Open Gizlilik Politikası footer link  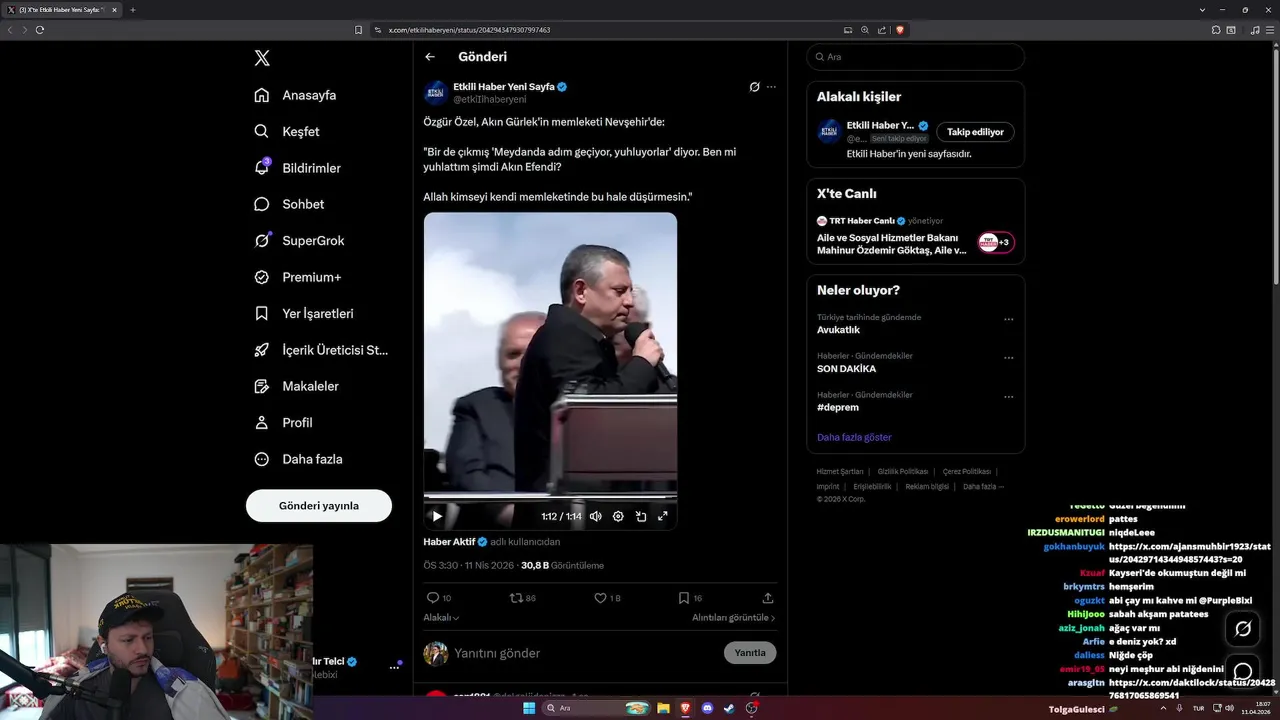click(903, 471)
